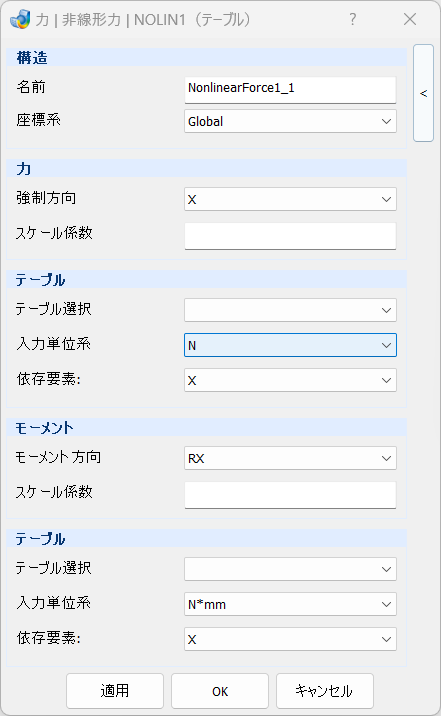Viewport: 441px width, 716px height.
Task: Open the moment 依存要素 dropdown
Action: pos(290,639)
